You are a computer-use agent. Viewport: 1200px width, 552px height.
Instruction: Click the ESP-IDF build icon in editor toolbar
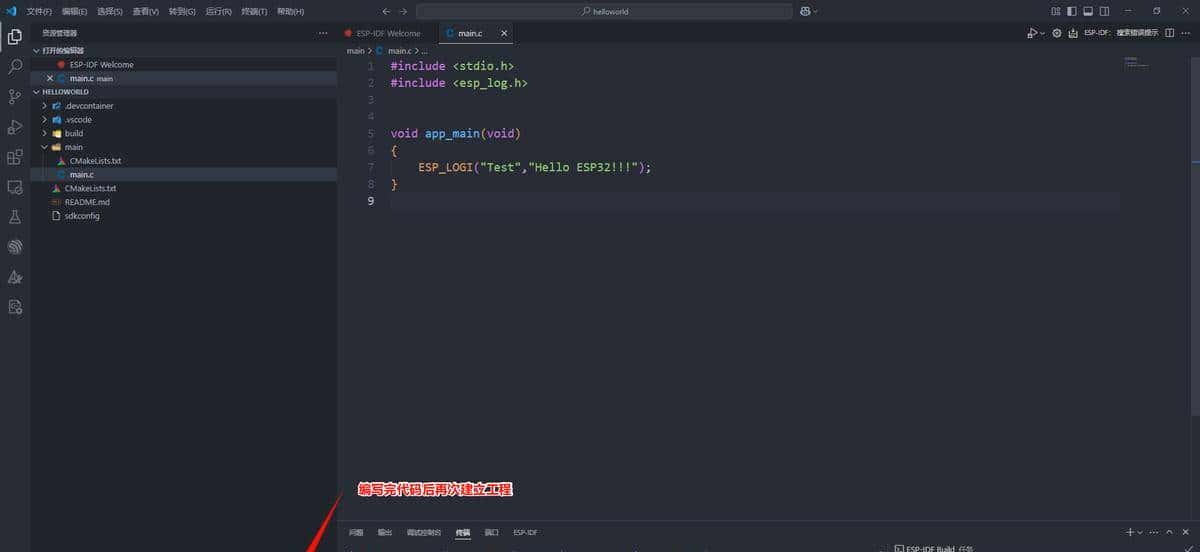(x=1073, y=33)
